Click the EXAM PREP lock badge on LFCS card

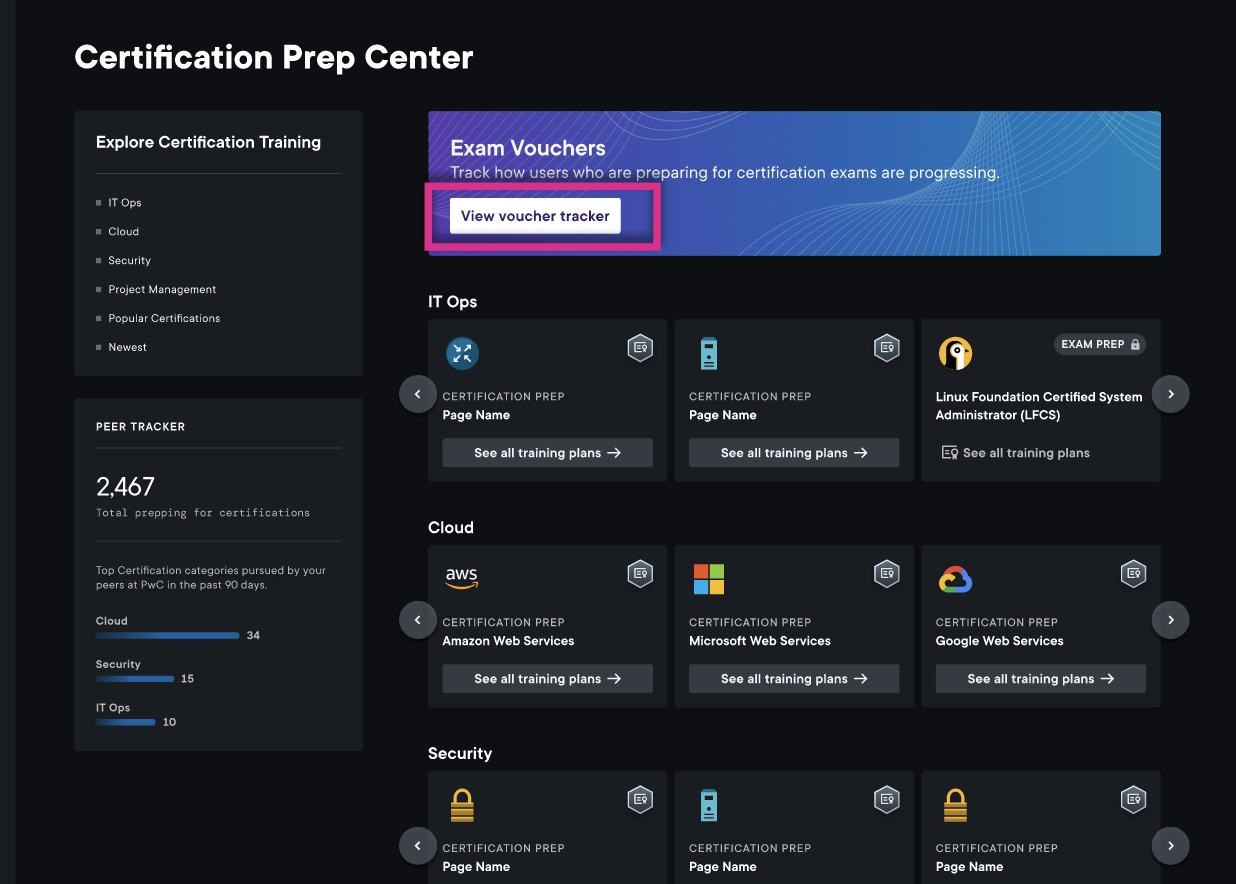pyautogui.click(x=1100, y=344)
